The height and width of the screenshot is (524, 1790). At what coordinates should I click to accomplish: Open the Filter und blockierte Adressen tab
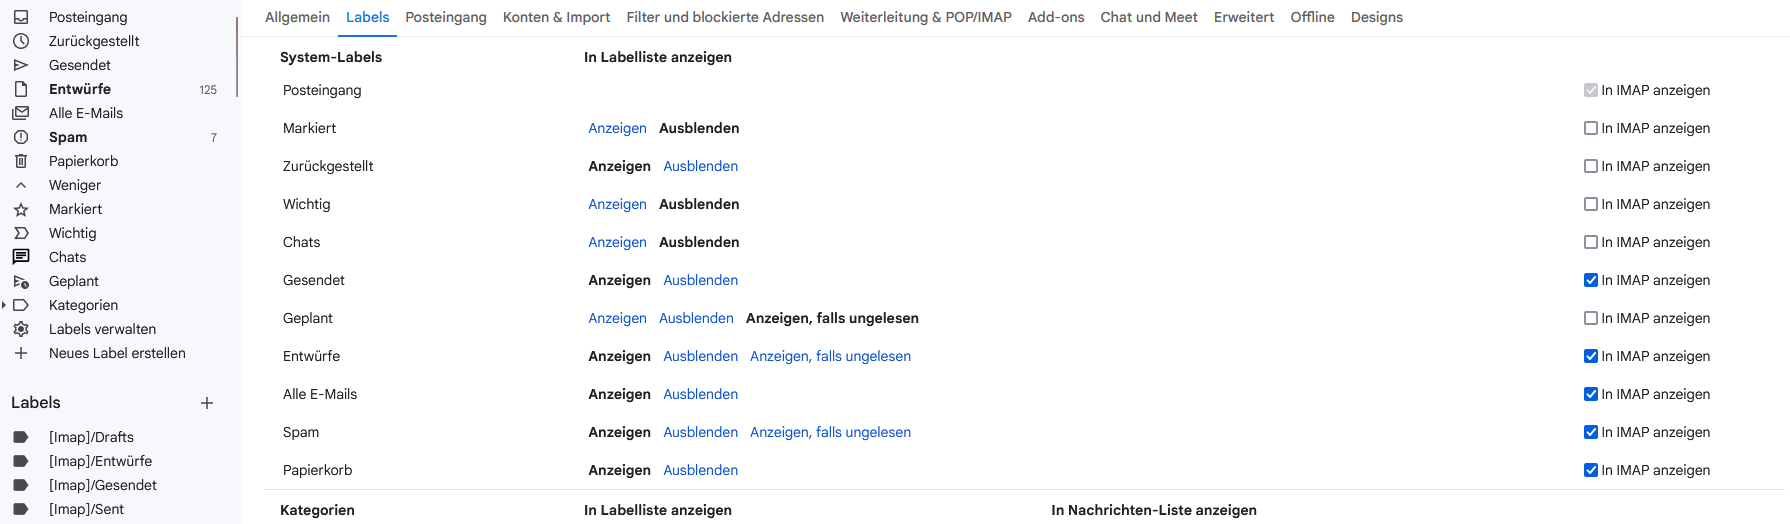[725, 17]
